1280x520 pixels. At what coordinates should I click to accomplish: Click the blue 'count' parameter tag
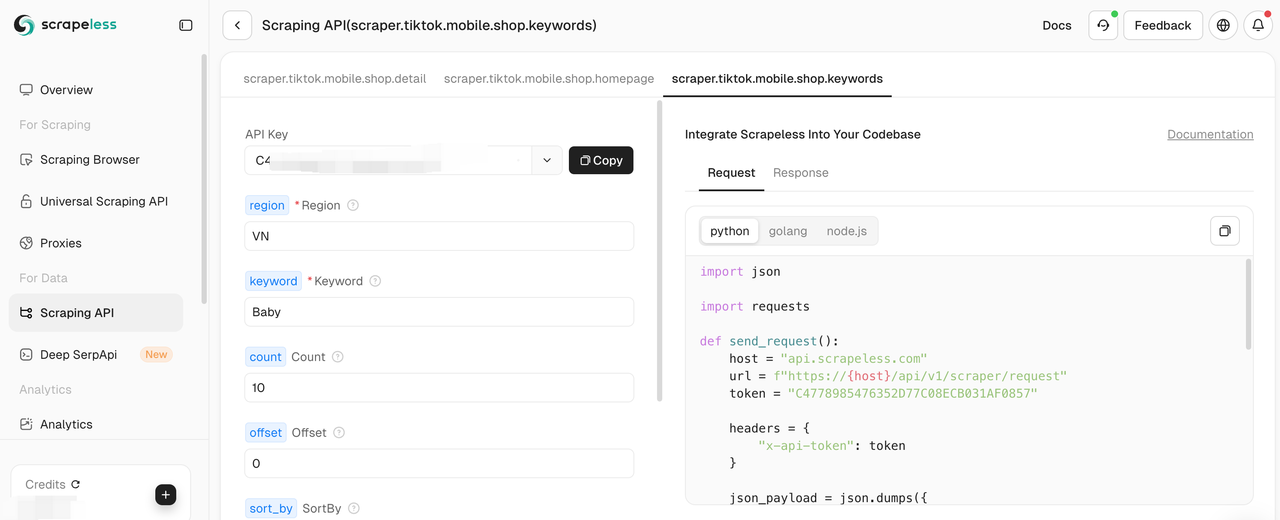(266, 357)
